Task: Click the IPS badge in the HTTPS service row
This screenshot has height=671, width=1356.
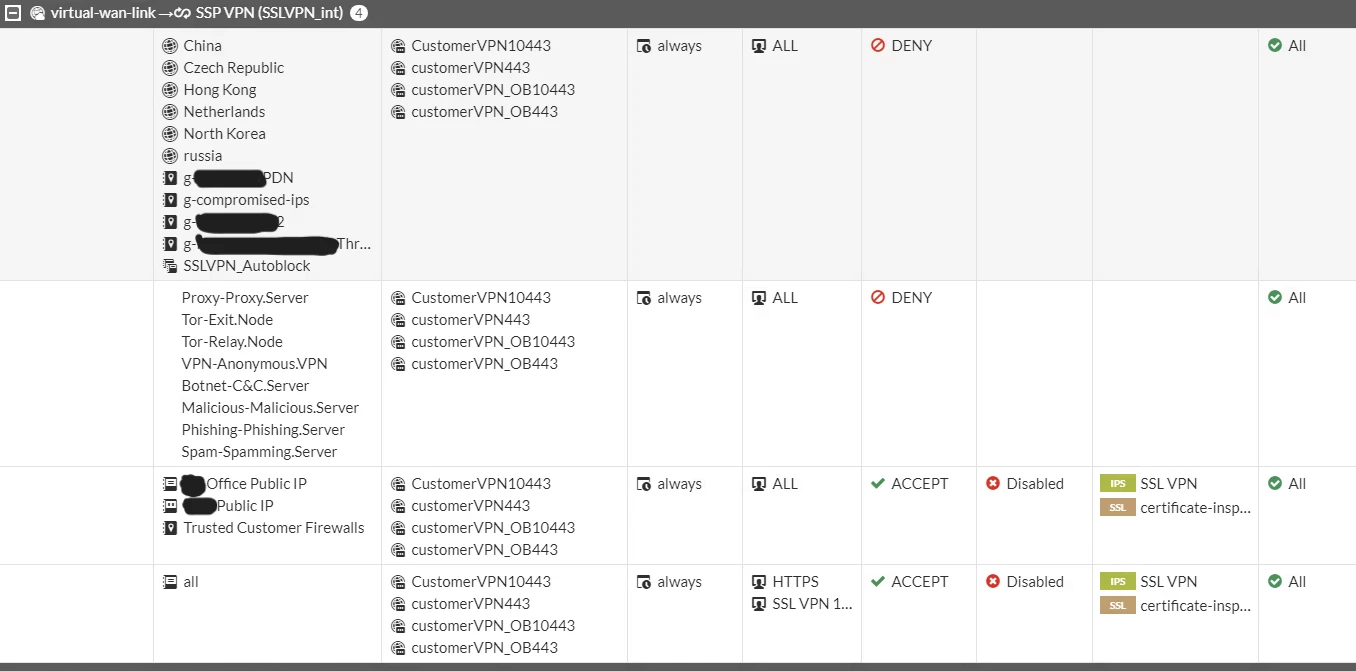Action: [x=1117, y=582]
